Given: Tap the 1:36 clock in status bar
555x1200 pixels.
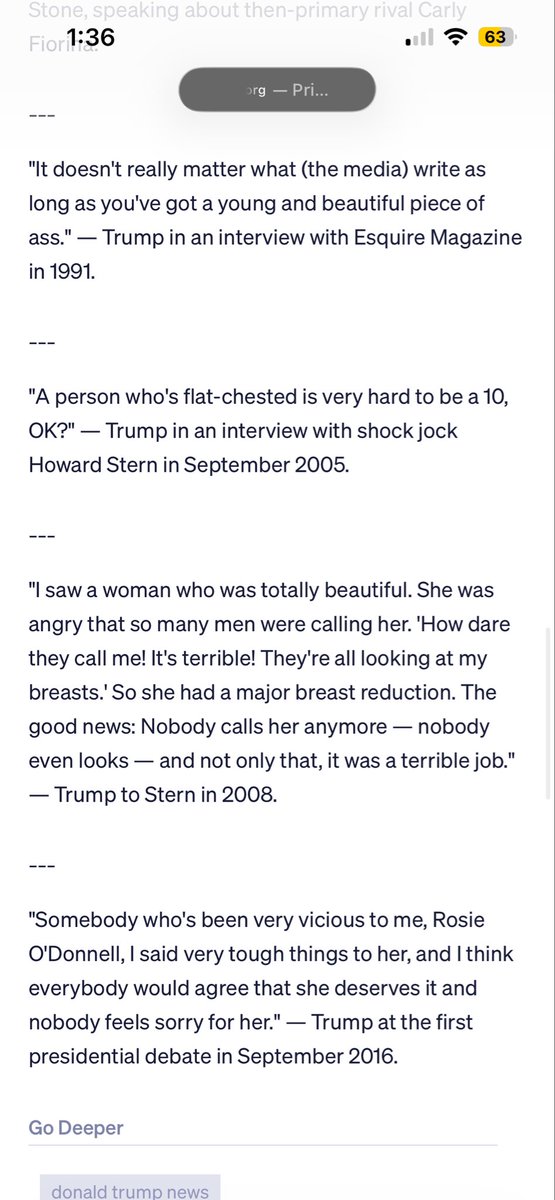Looking at the screenshot, I should click(x=90, y=38).
